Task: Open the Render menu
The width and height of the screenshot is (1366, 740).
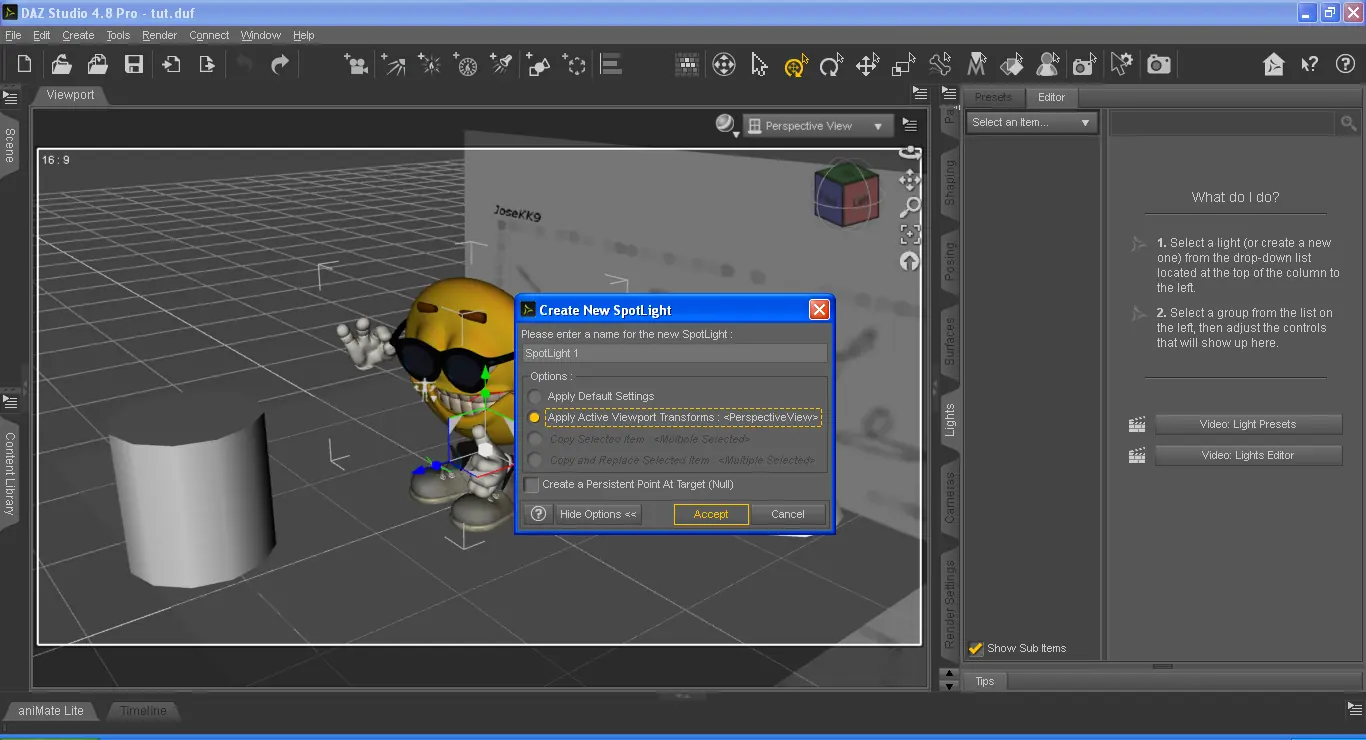Action: pos(159,35)
